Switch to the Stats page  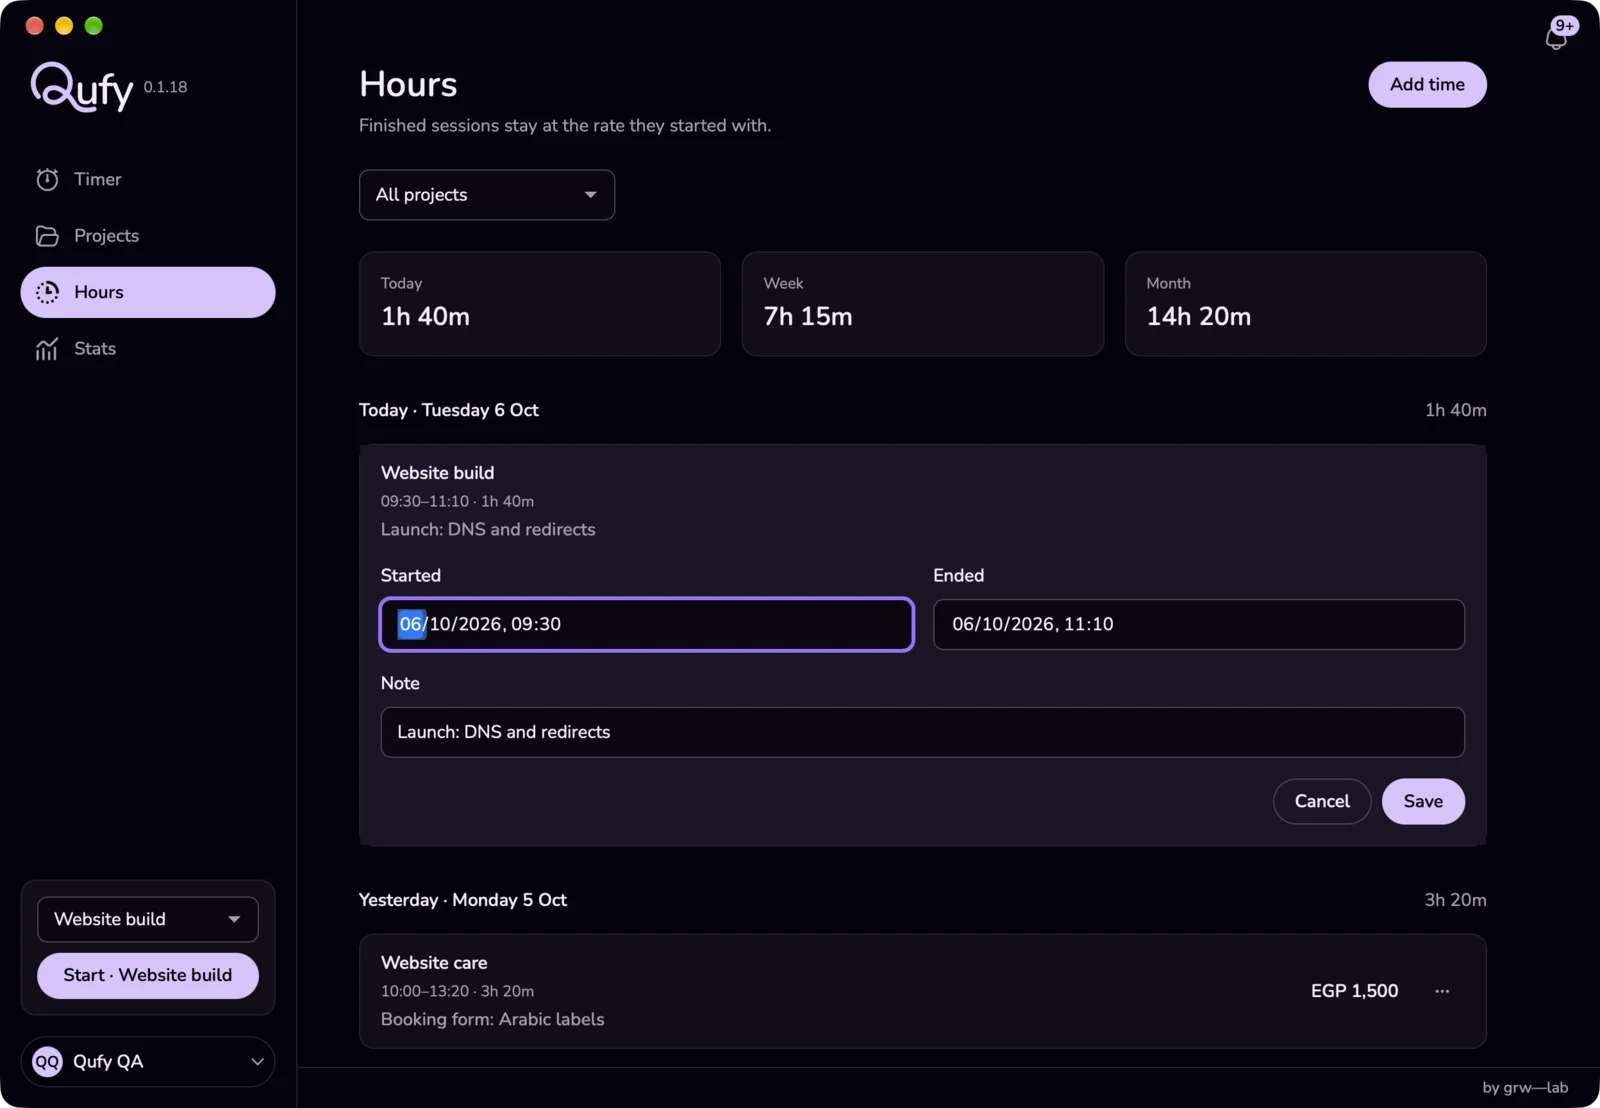tap(148, 349)
